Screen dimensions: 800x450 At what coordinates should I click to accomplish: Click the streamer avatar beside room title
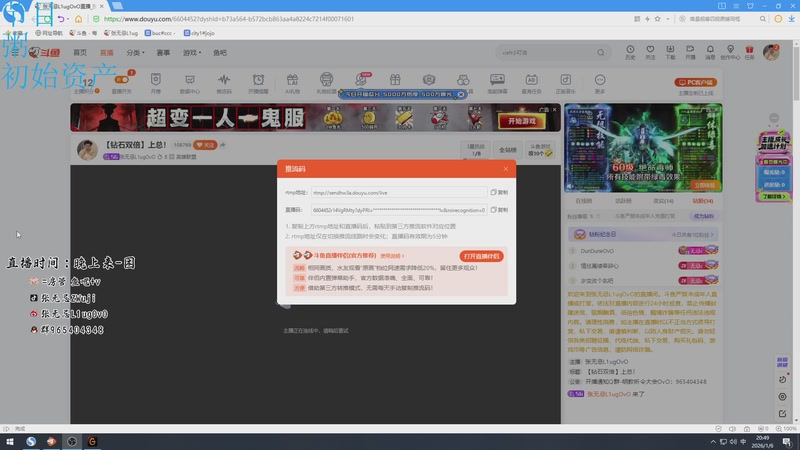pos(87,150)
